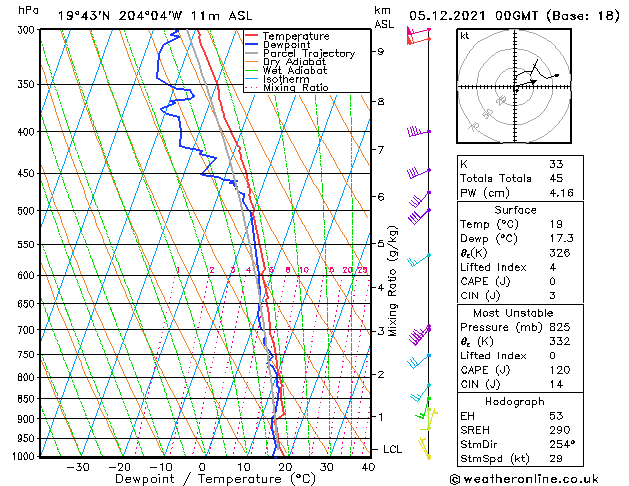Screen dimensions: 629x486
Task: Click the km ASL axis header
Action: (x=384, y=17)
